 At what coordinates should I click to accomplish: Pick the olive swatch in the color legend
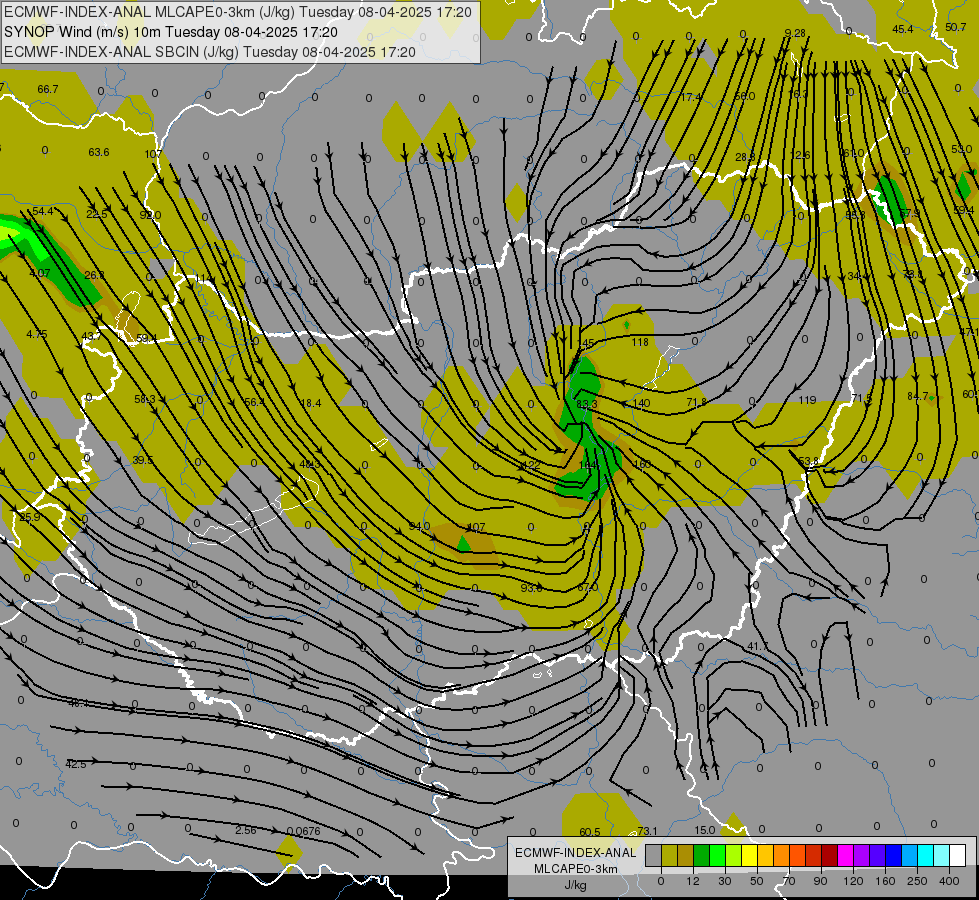coord(669,856)
